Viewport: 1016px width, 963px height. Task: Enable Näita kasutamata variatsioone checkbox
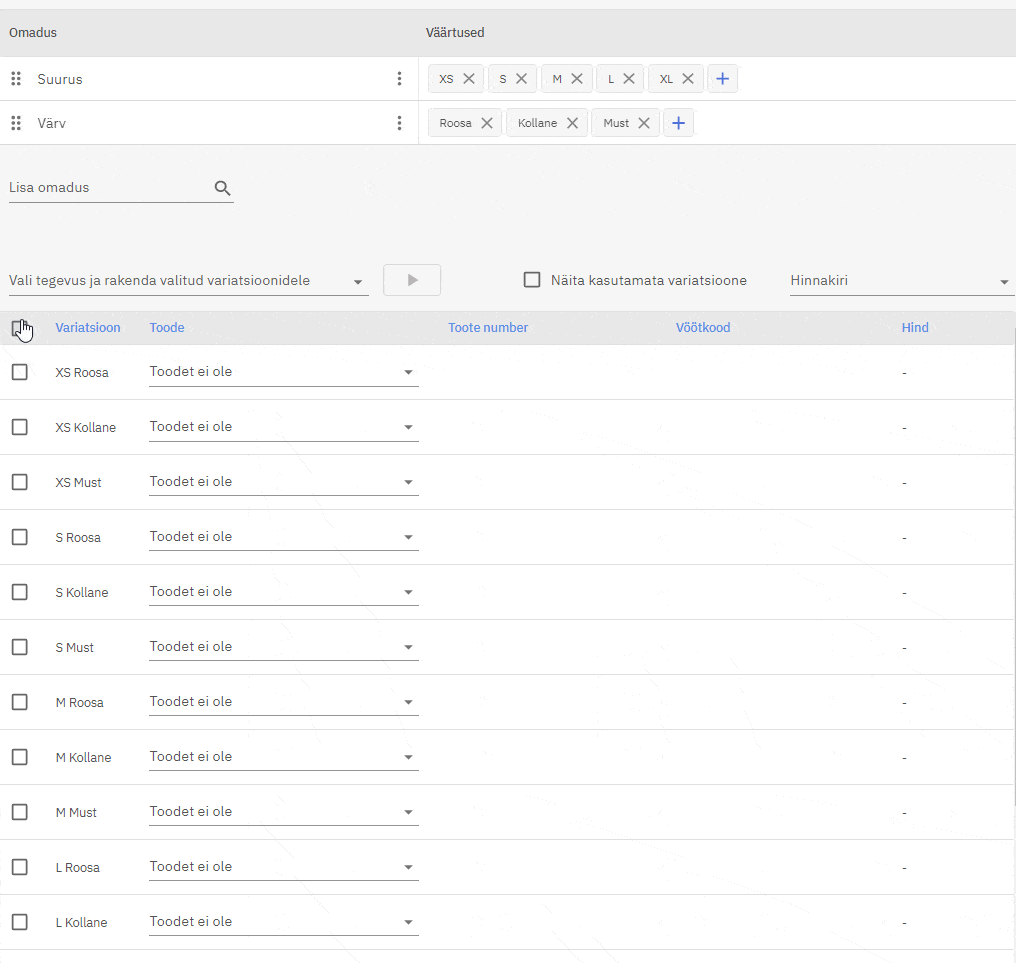tap(532, 280)
